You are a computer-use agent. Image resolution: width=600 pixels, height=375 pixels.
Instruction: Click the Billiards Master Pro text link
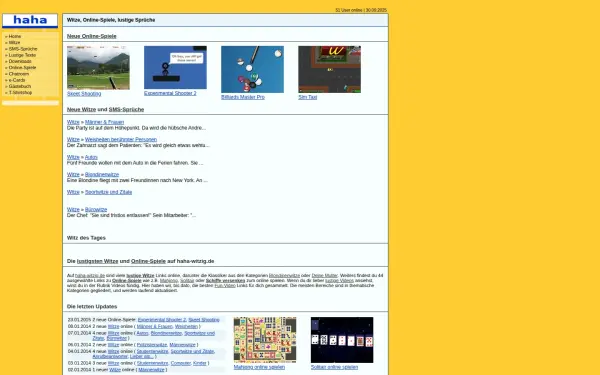(243, 97)
